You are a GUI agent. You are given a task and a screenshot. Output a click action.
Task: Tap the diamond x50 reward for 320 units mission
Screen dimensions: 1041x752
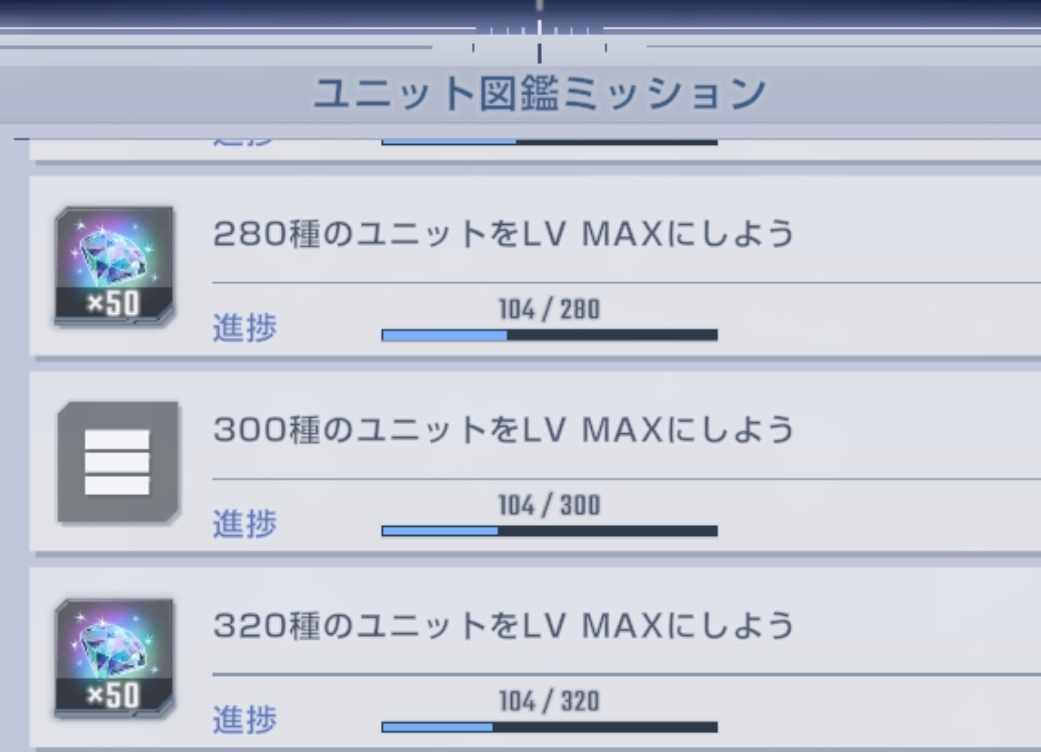[x=114, y=658]
